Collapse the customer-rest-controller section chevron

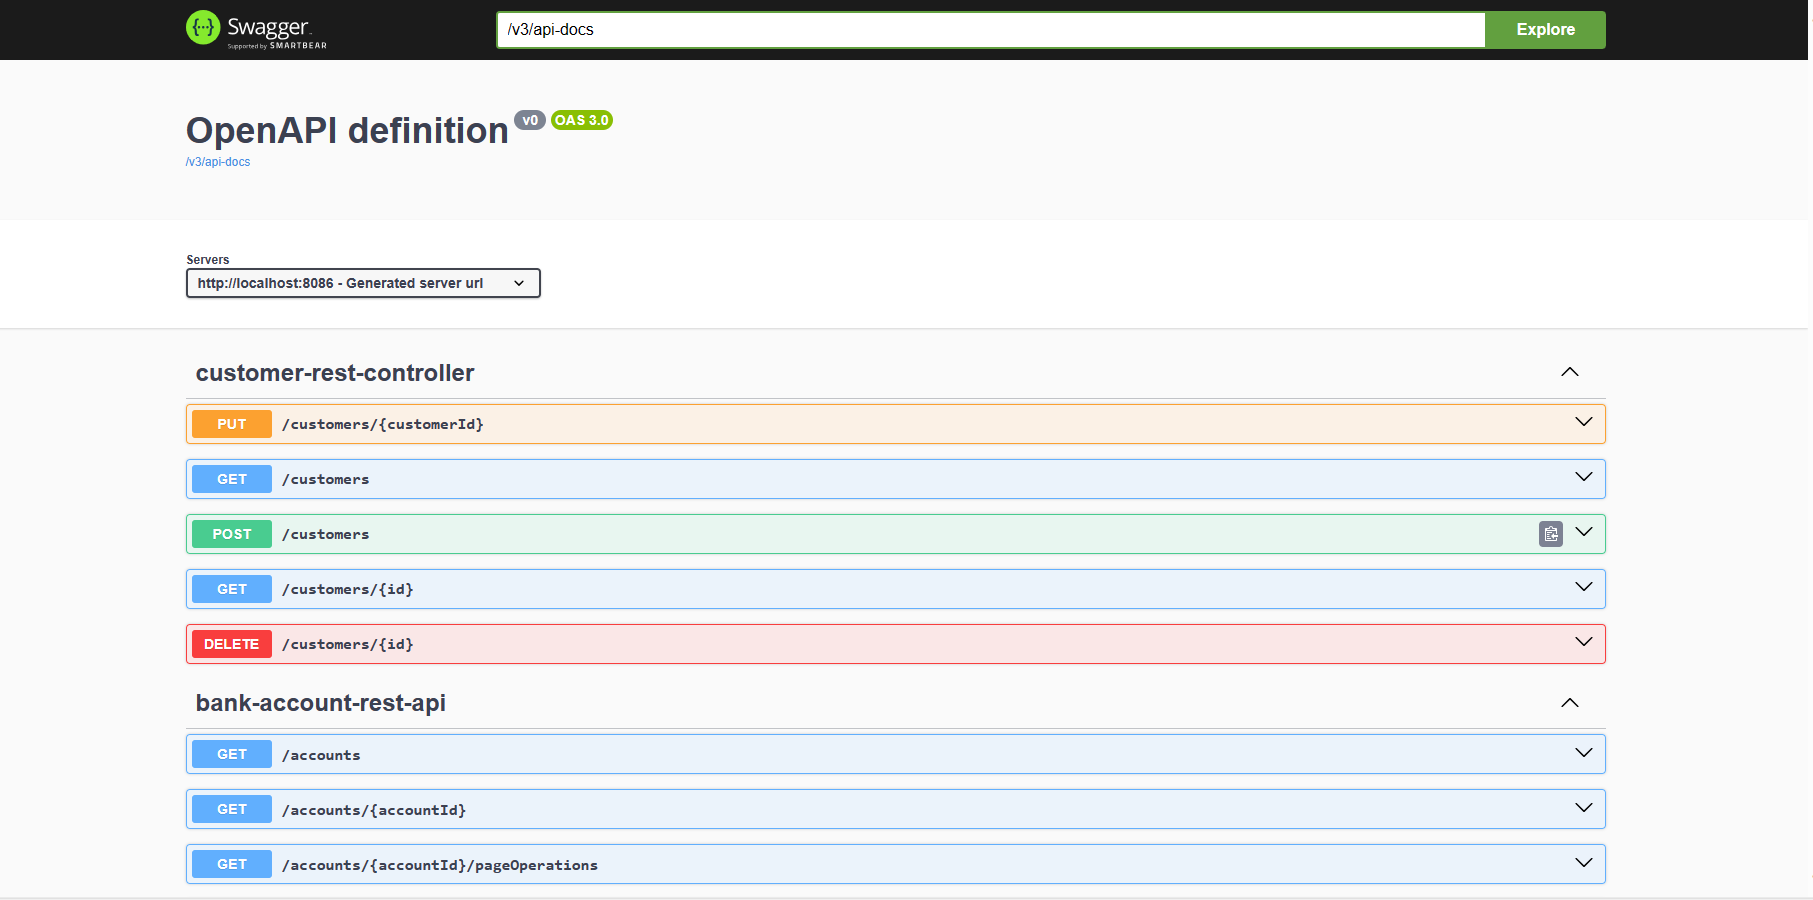tap(1570, 372)
